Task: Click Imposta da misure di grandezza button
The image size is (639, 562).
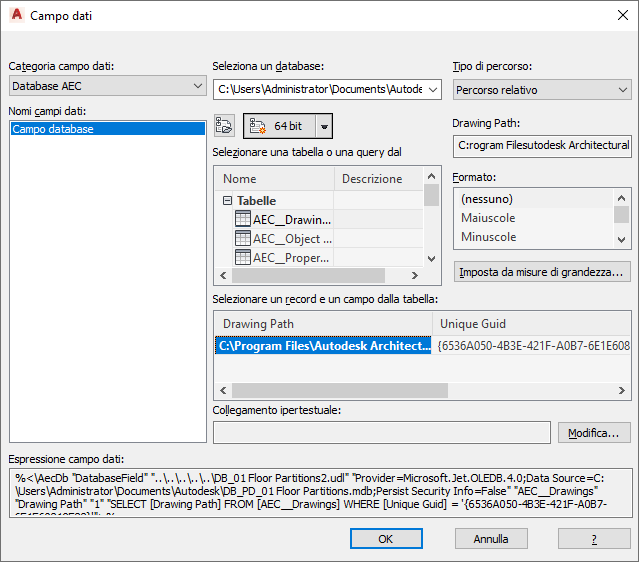Action: pyautogui.click(x=542, y=272)
